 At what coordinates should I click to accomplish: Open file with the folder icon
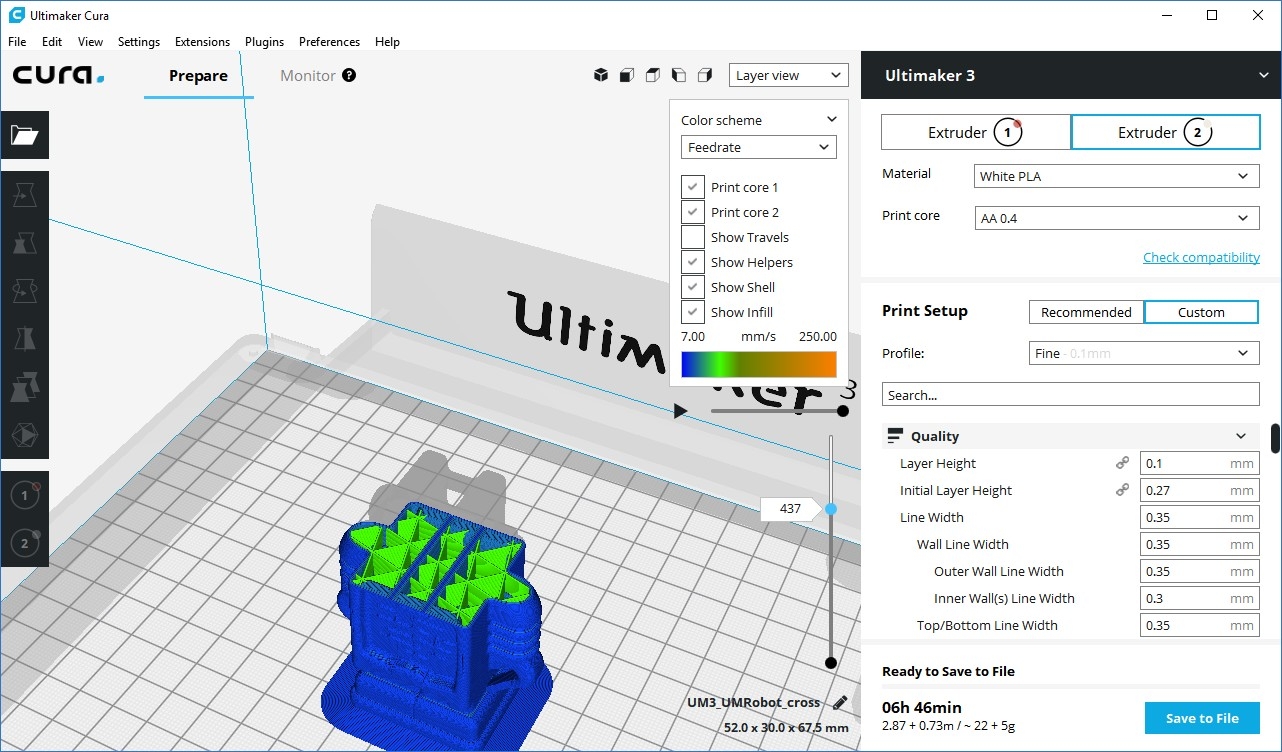tap(24, 135)
